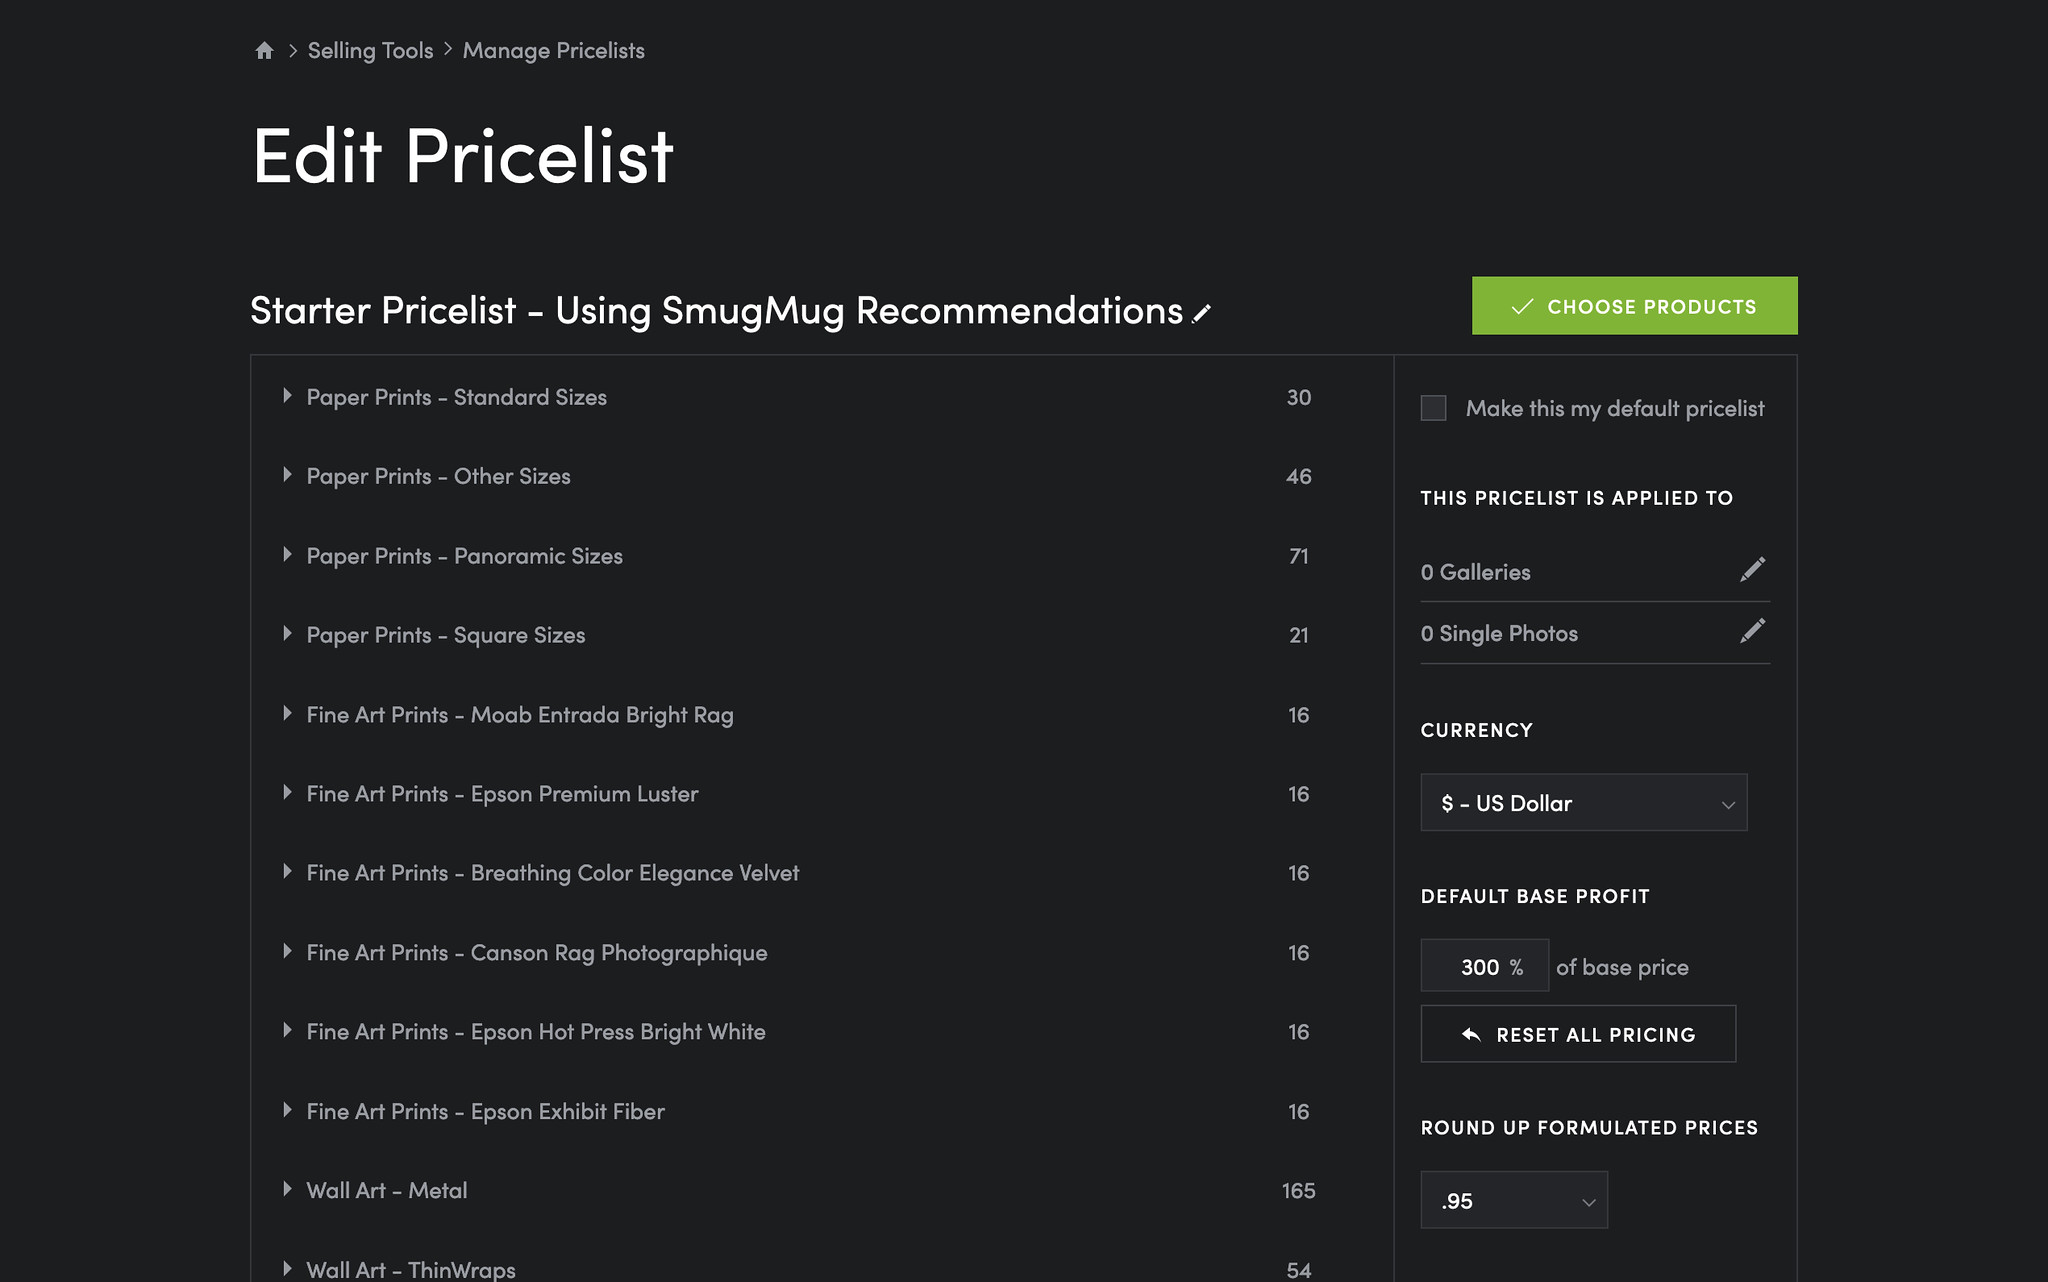Open the .95 round up dropdown
2048x1282 pixels.
point(1513,1200)
